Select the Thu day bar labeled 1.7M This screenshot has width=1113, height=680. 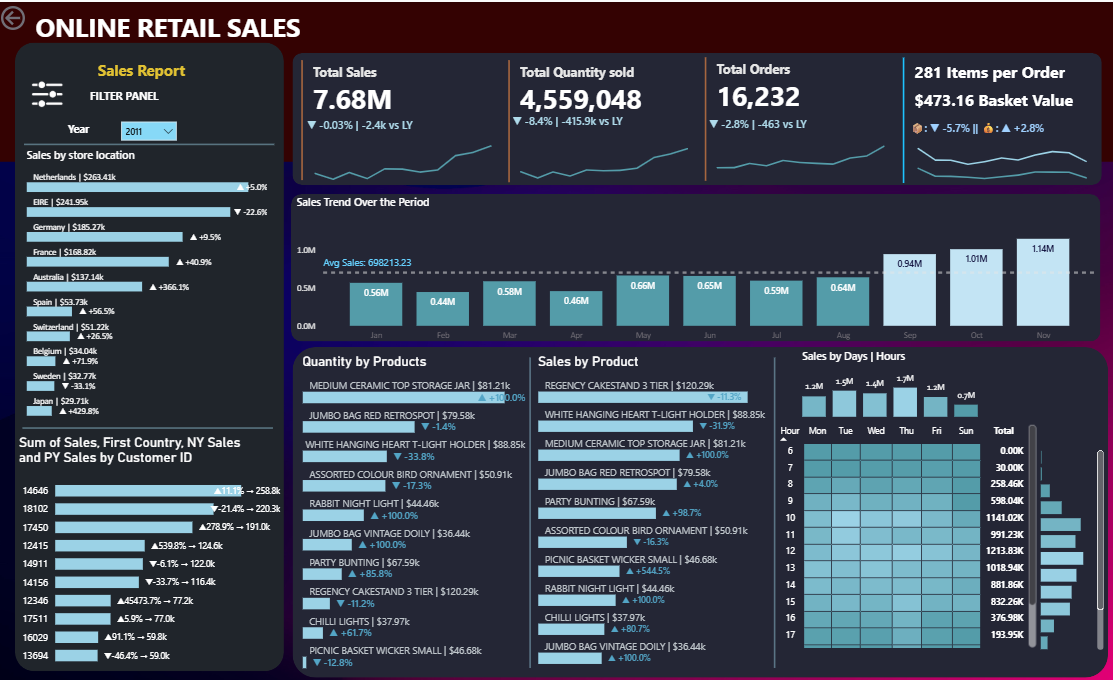tap(905, 402)
